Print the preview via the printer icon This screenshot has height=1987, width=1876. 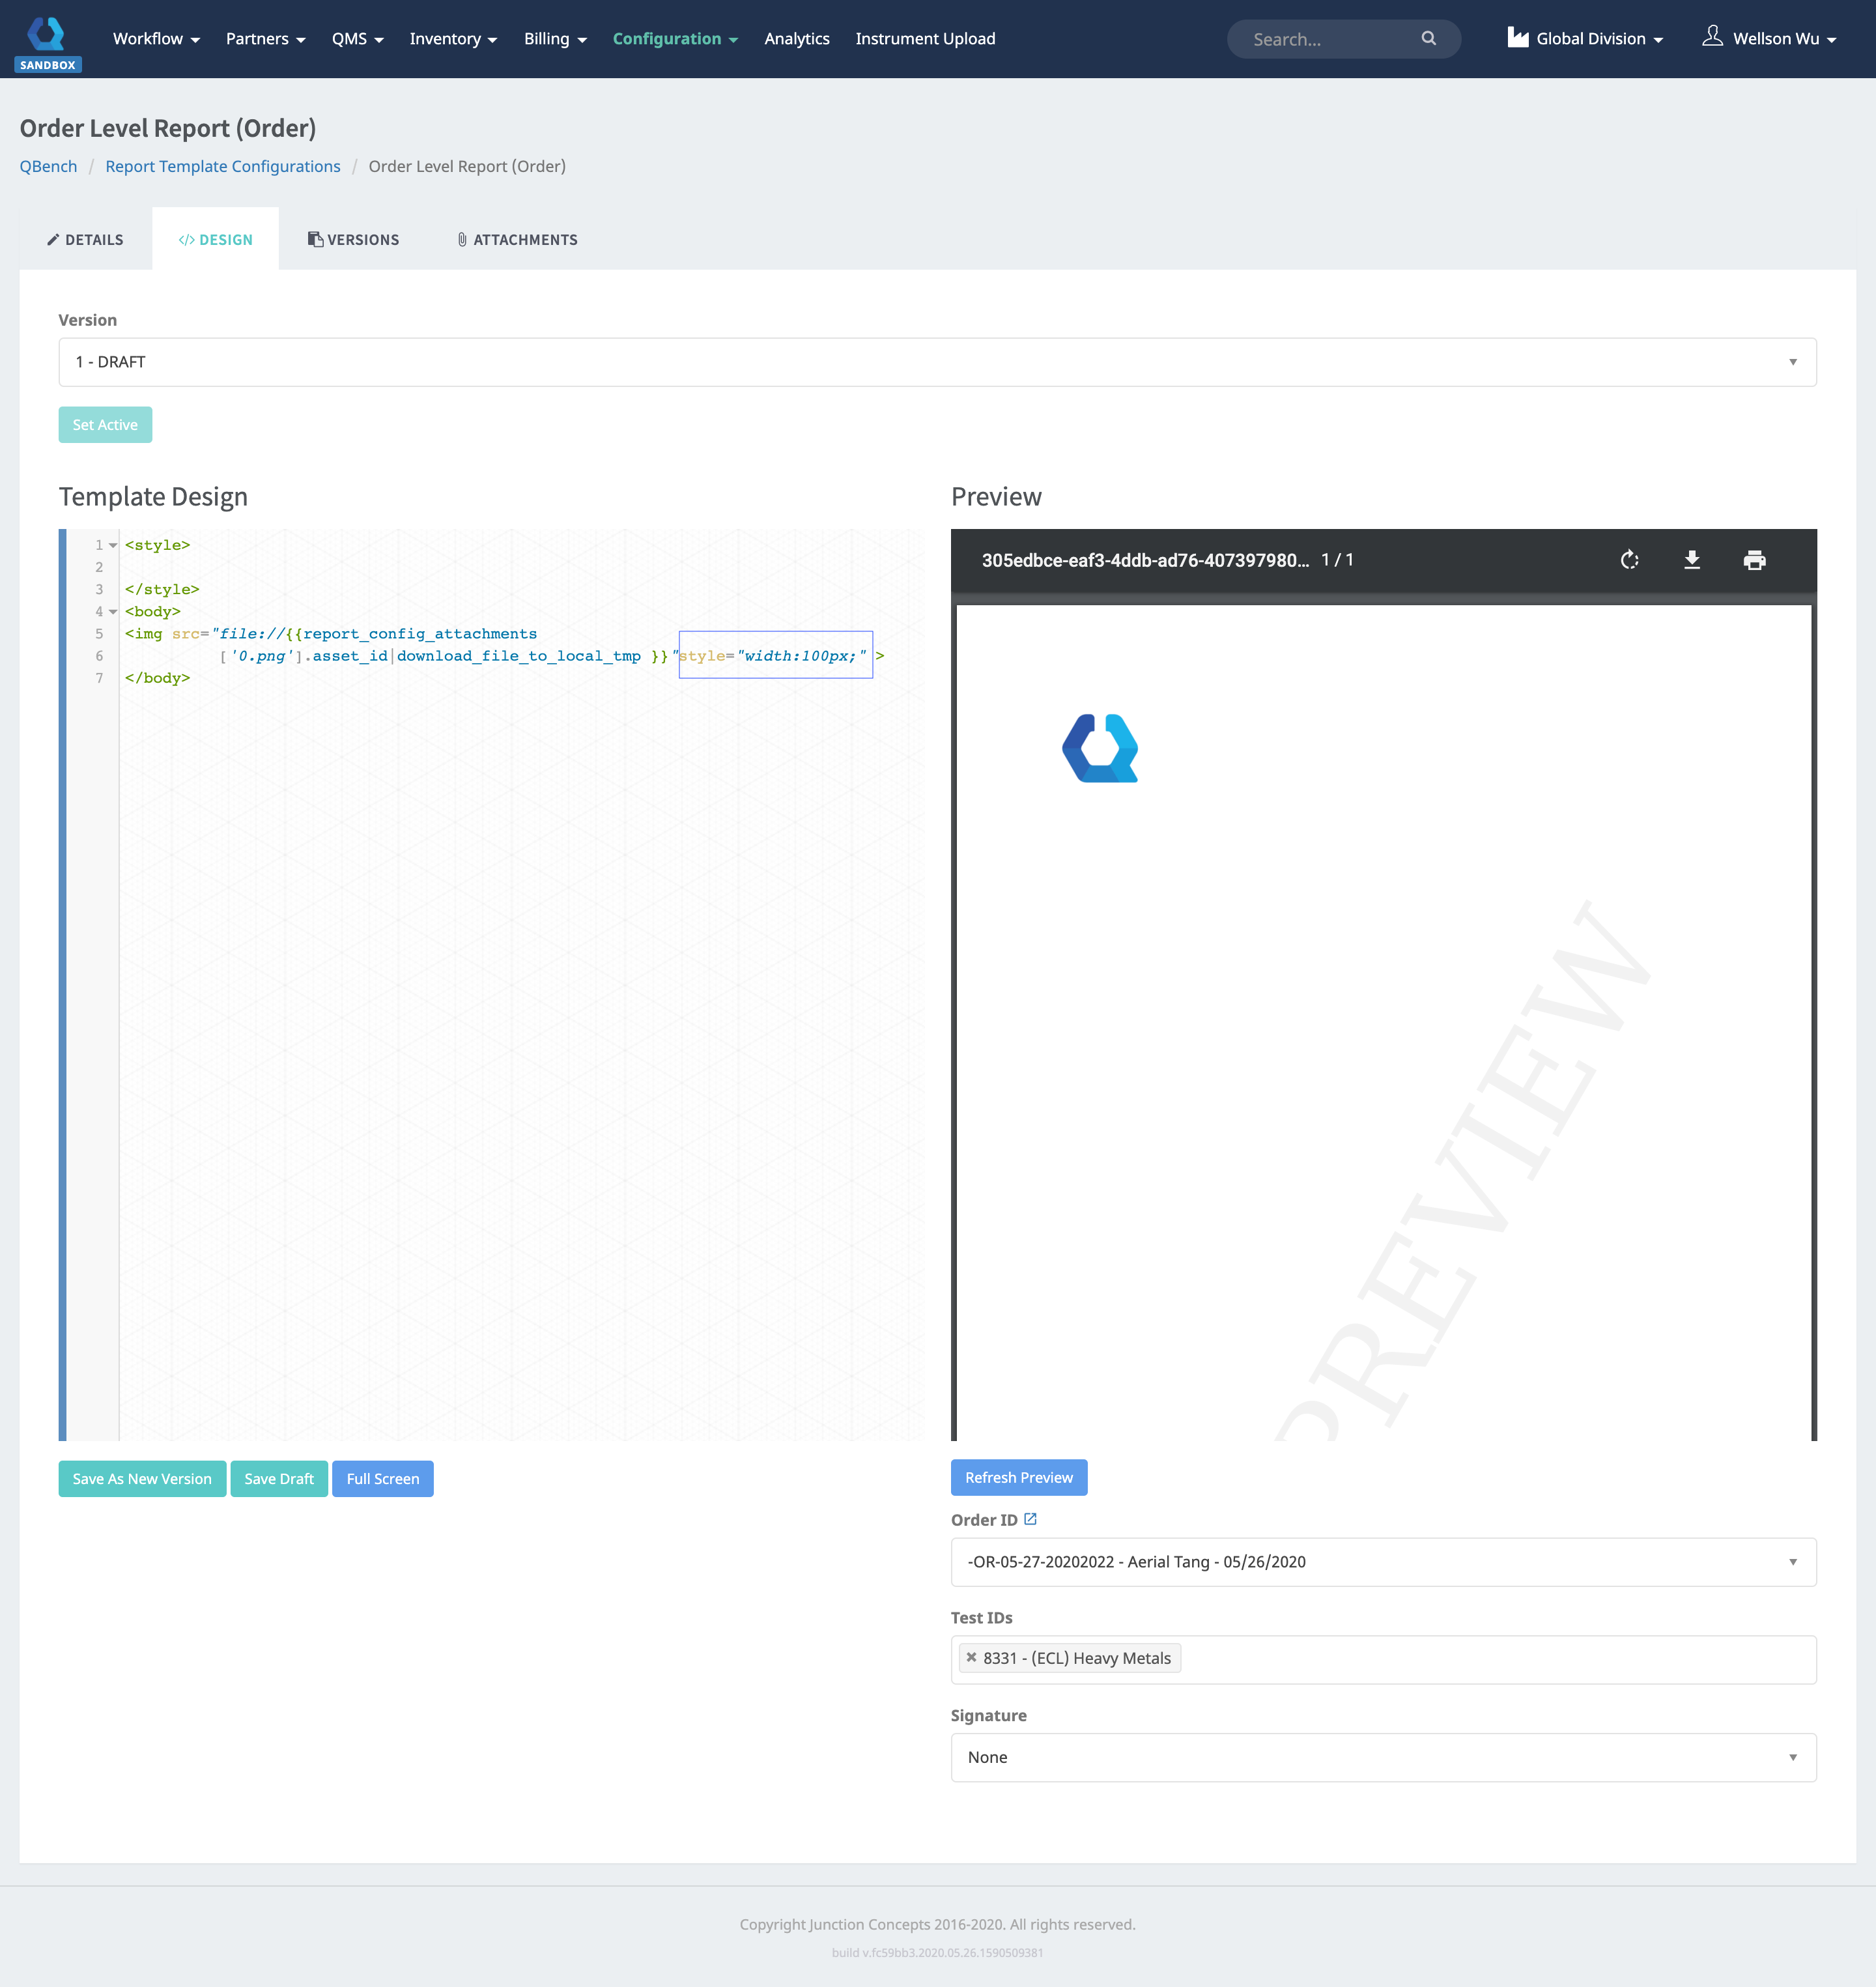click(1755, 560)
